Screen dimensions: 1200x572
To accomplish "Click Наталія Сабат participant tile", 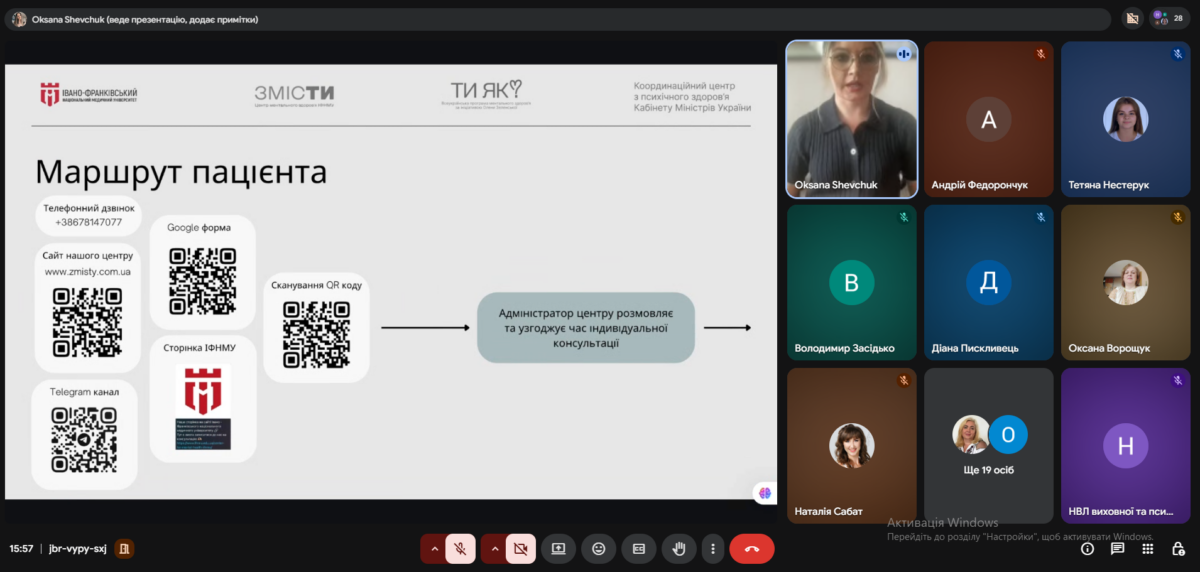I will 852,445.
